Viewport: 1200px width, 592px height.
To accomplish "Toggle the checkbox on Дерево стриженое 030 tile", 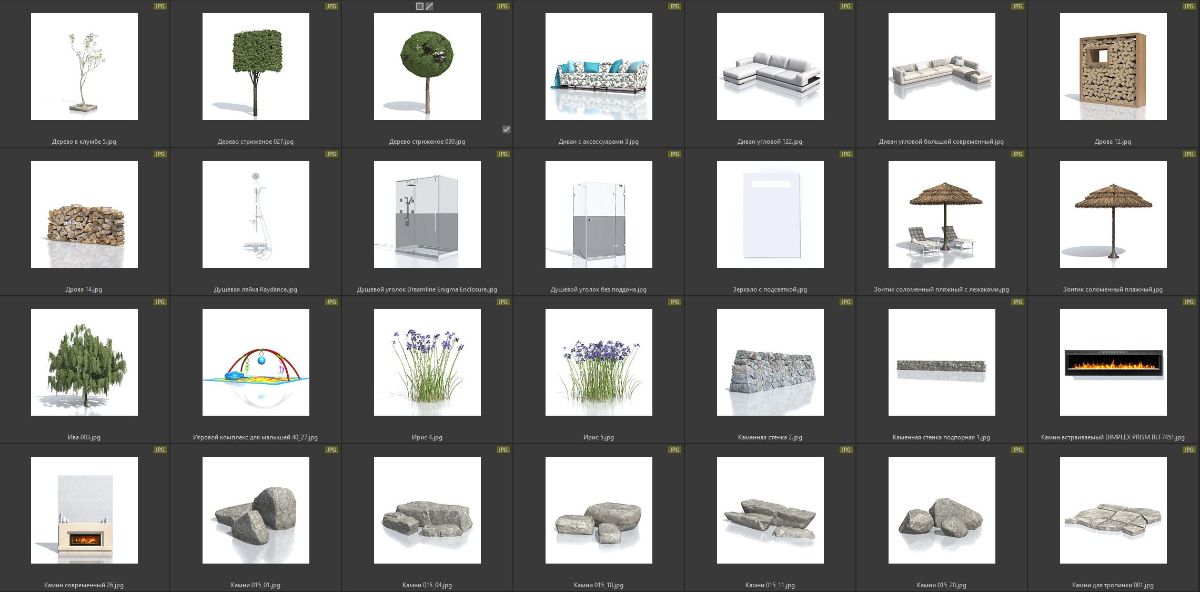I will click(506, 129).
